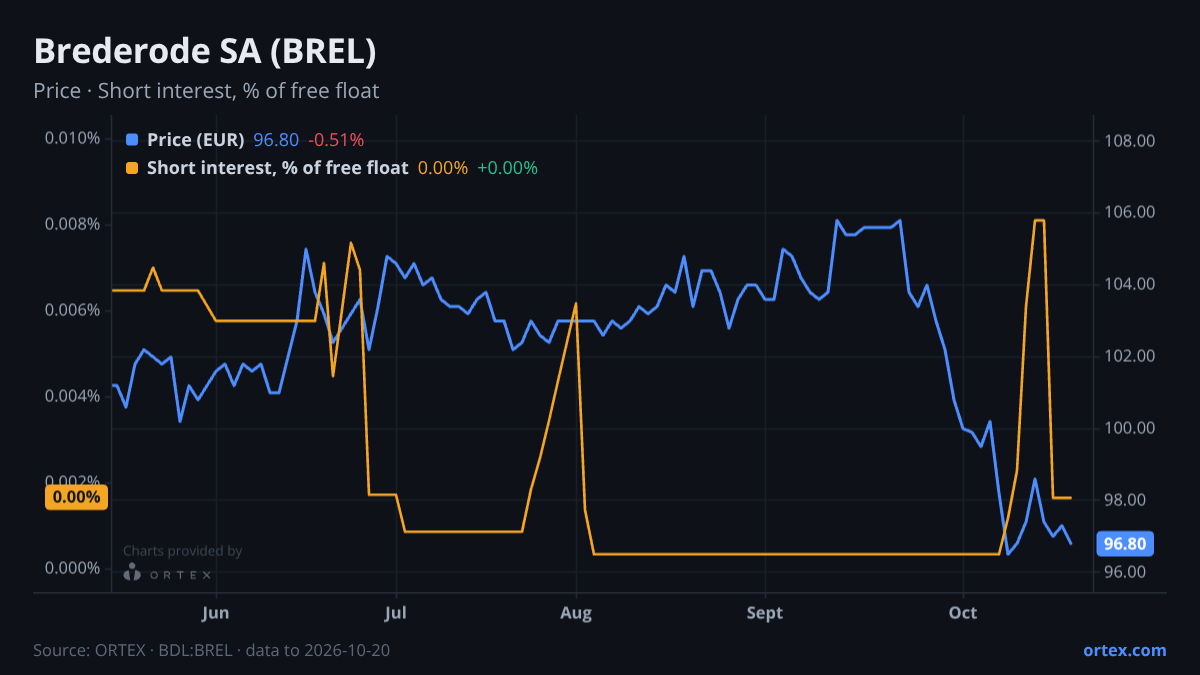Click the 104.00 right axis label
1200x675 pixels.
[1131, 284]
